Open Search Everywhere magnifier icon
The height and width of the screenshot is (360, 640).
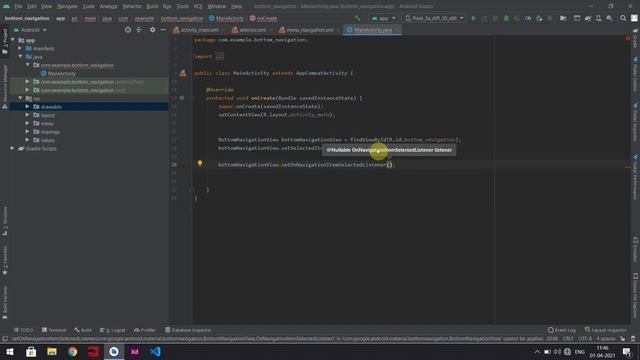tap(623, 18)
